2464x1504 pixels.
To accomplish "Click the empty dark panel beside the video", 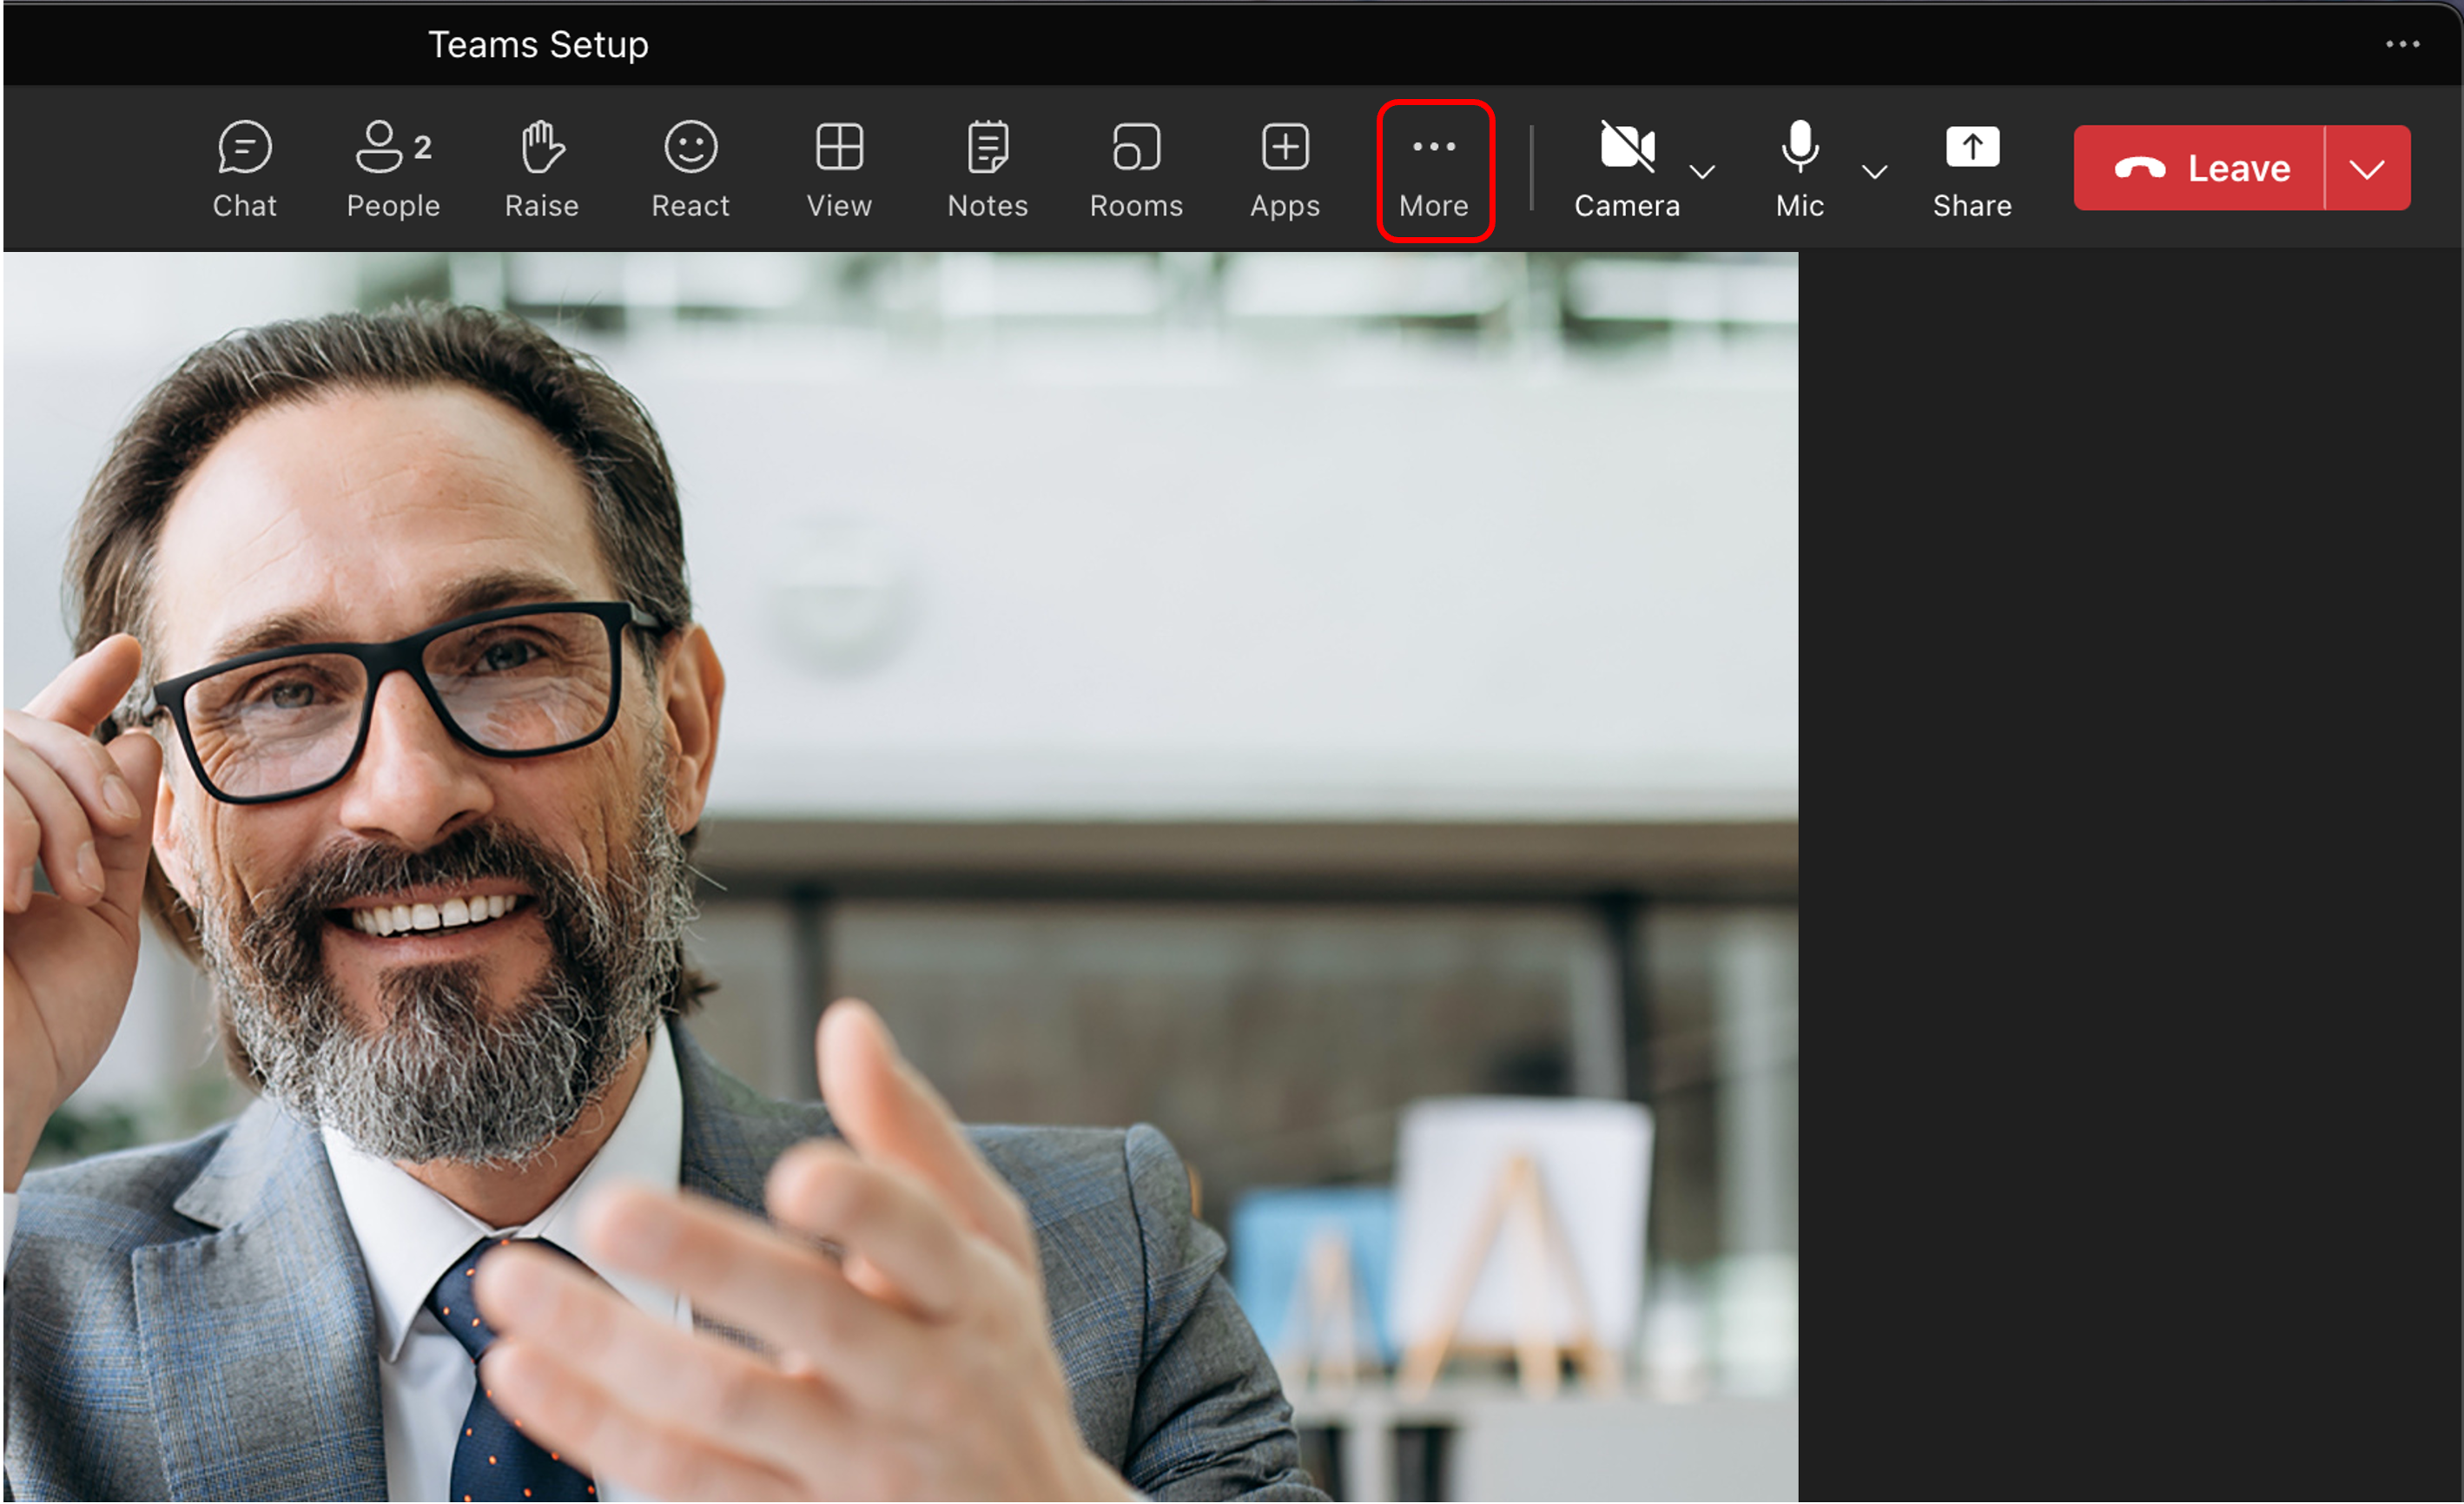I will (x=2130, y=875).
